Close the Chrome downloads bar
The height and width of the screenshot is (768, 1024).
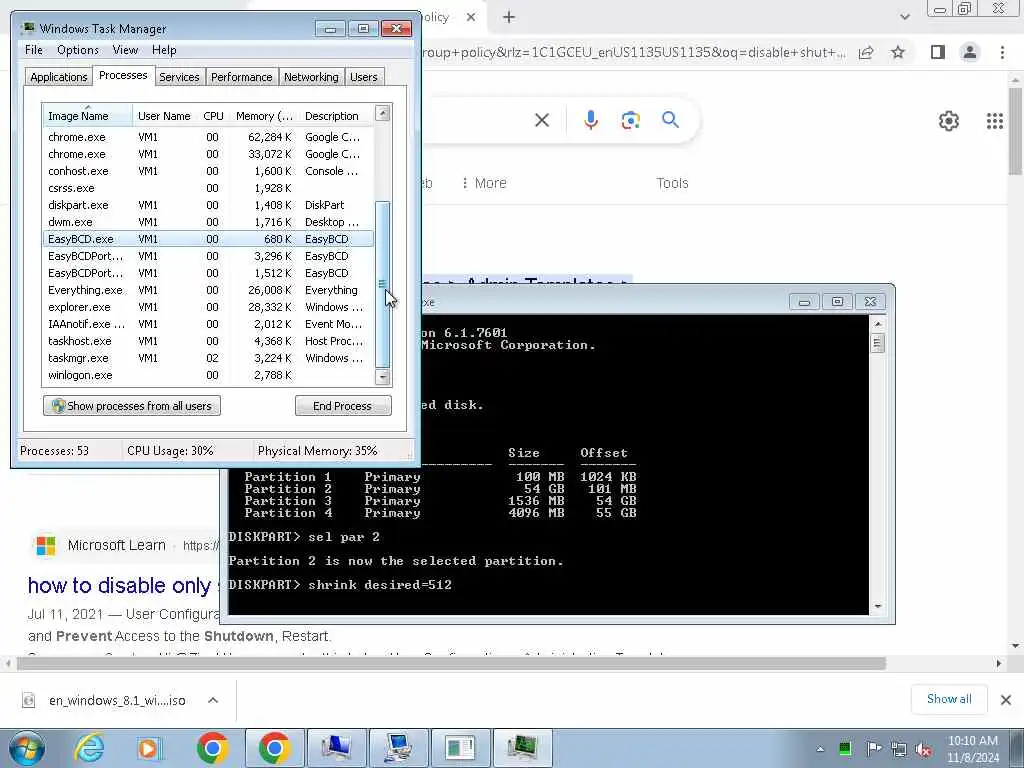(x=1006, y=700)
